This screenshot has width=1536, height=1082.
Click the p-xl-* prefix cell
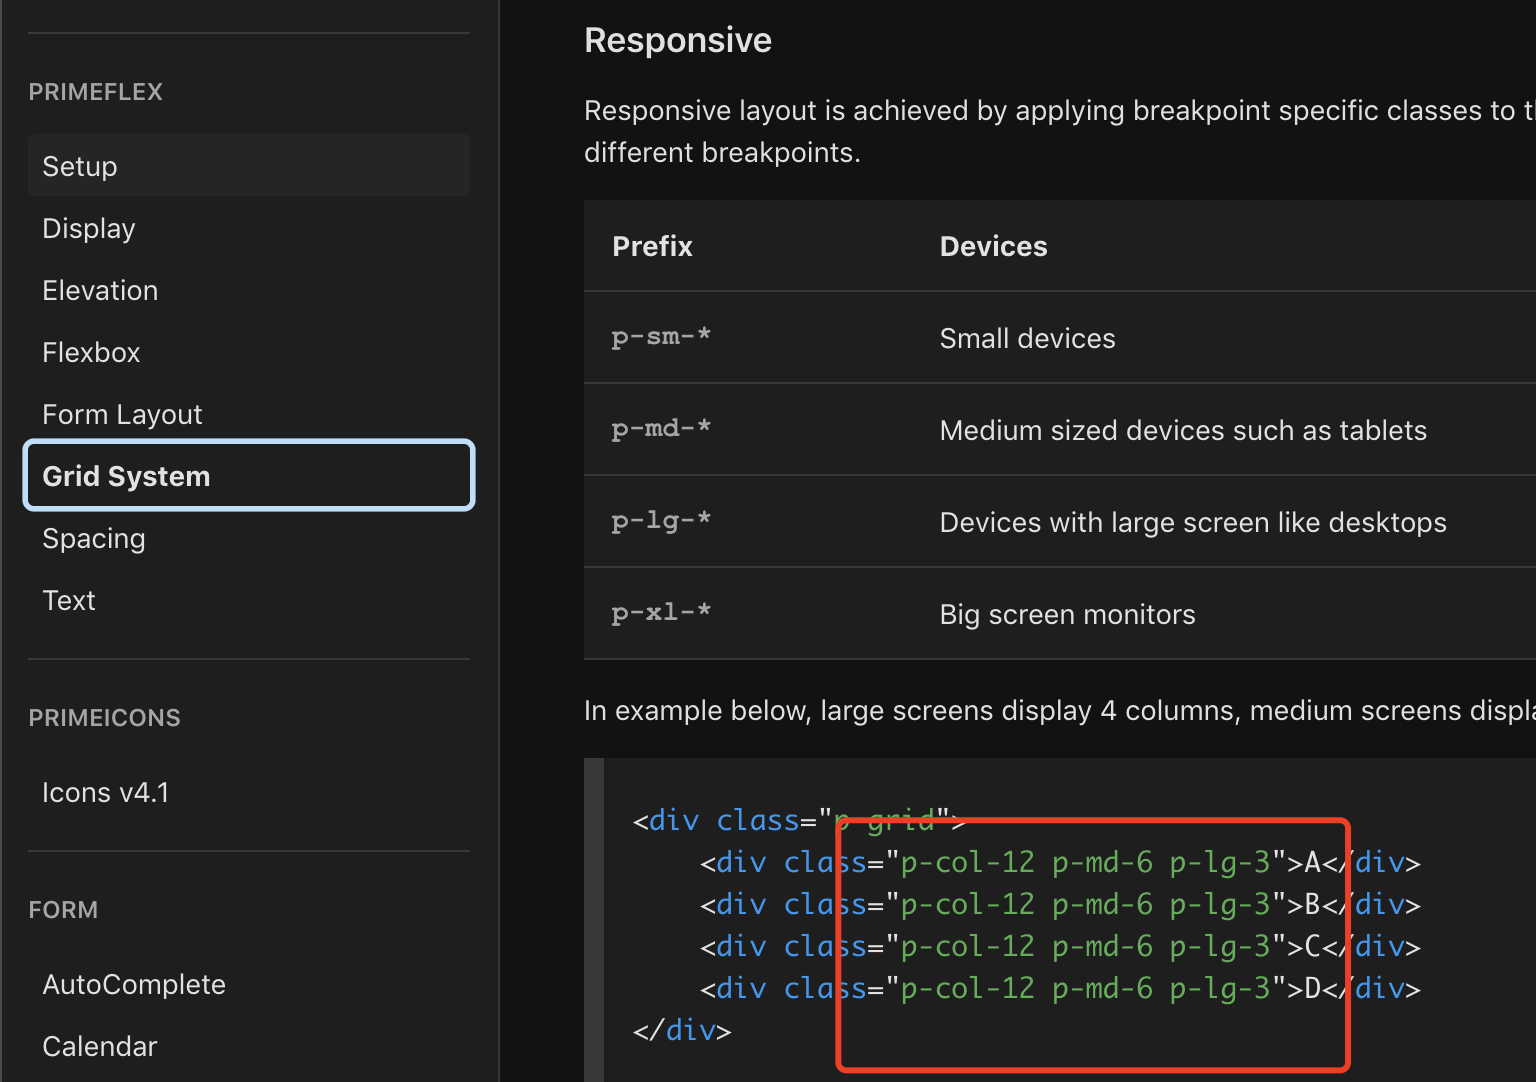[x=661, y=614]
